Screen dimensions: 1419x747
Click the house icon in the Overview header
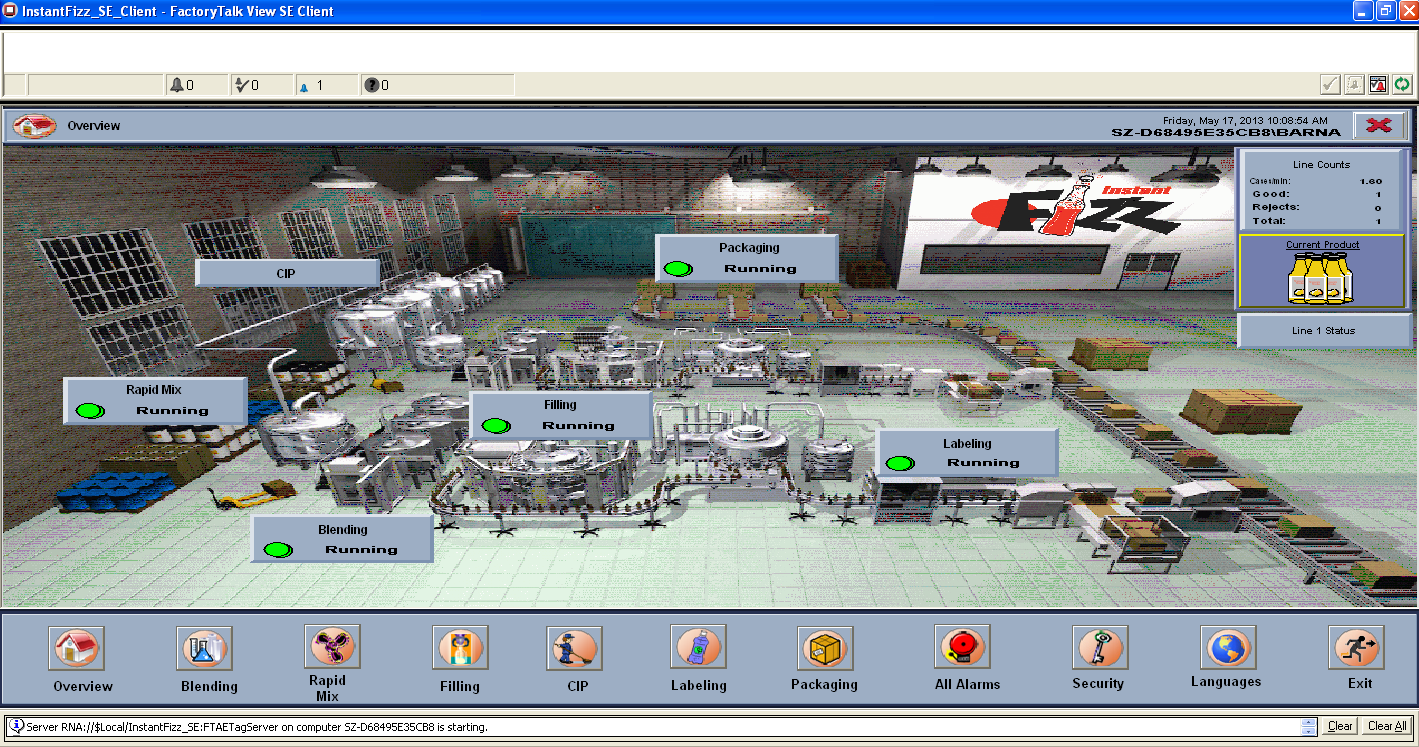click(x=35, y=126)
